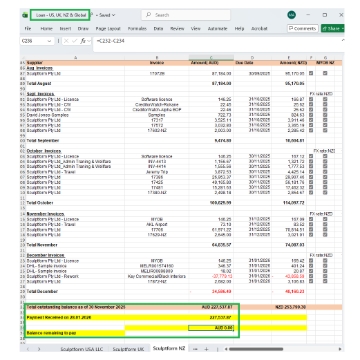Viewport: 360px width, 360px height.
Task: Open the Comments pane button
Action: (x=303, y=29)
